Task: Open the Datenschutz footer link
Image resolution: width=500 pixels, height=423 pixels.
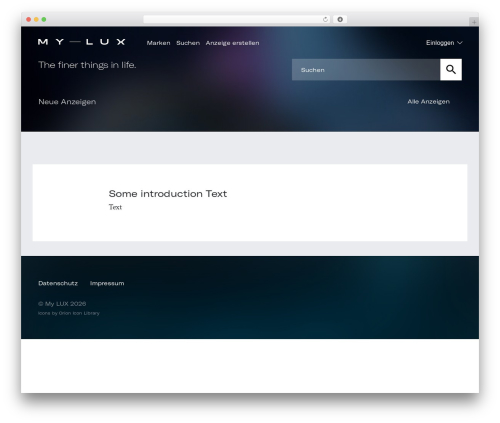Action: (x=58, y=283)
